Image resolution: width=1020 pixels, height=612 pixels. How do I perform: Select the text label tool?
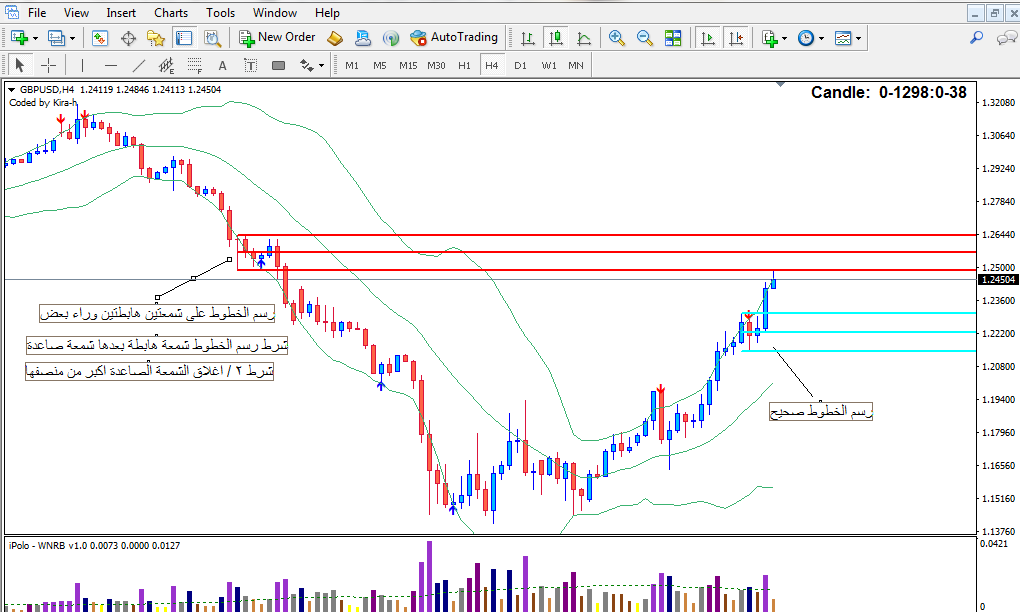[223, 65]
